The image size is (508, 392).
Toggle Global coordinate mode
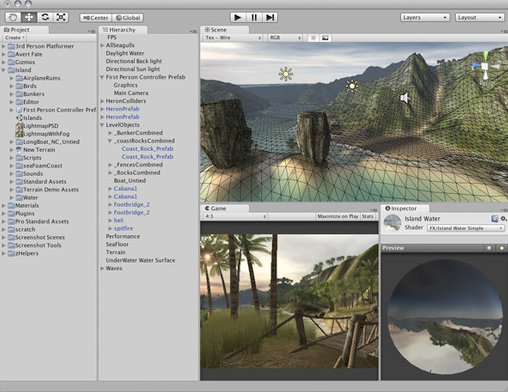click(128, 18)
